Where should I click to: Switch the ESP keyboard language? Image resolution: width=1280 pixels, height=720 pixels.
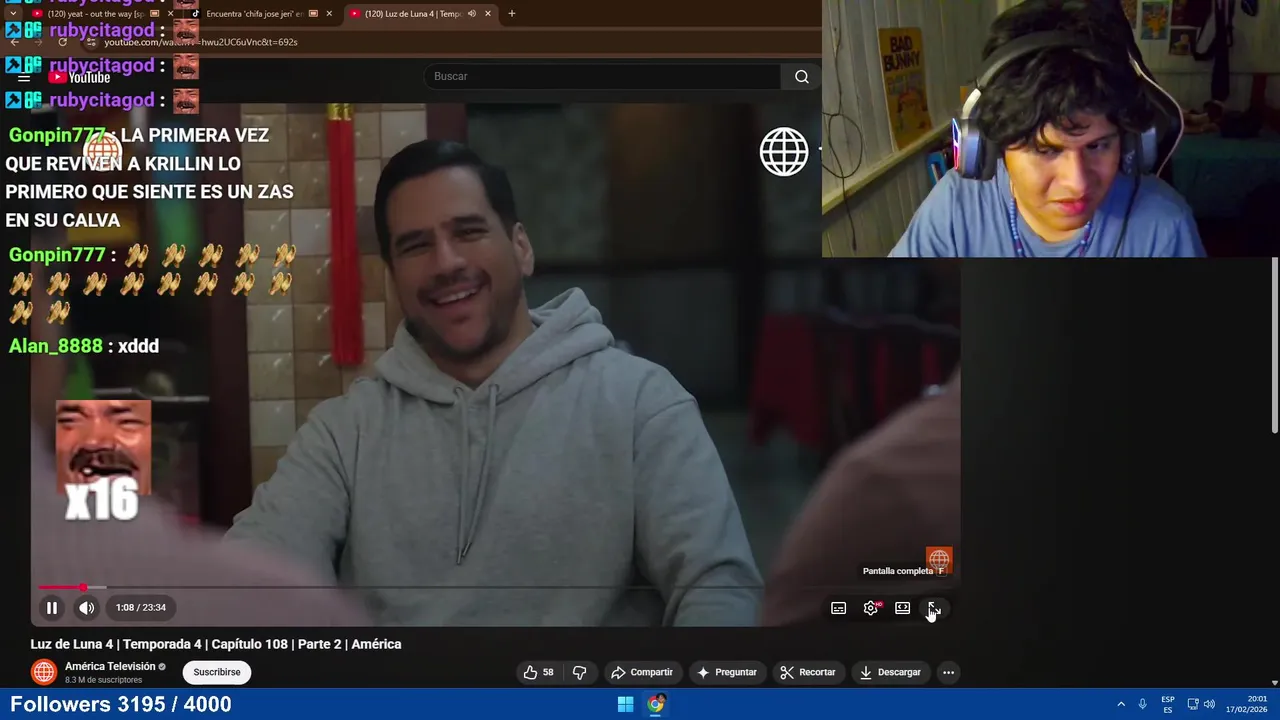pyautogui.click(x=1168, y=704)
